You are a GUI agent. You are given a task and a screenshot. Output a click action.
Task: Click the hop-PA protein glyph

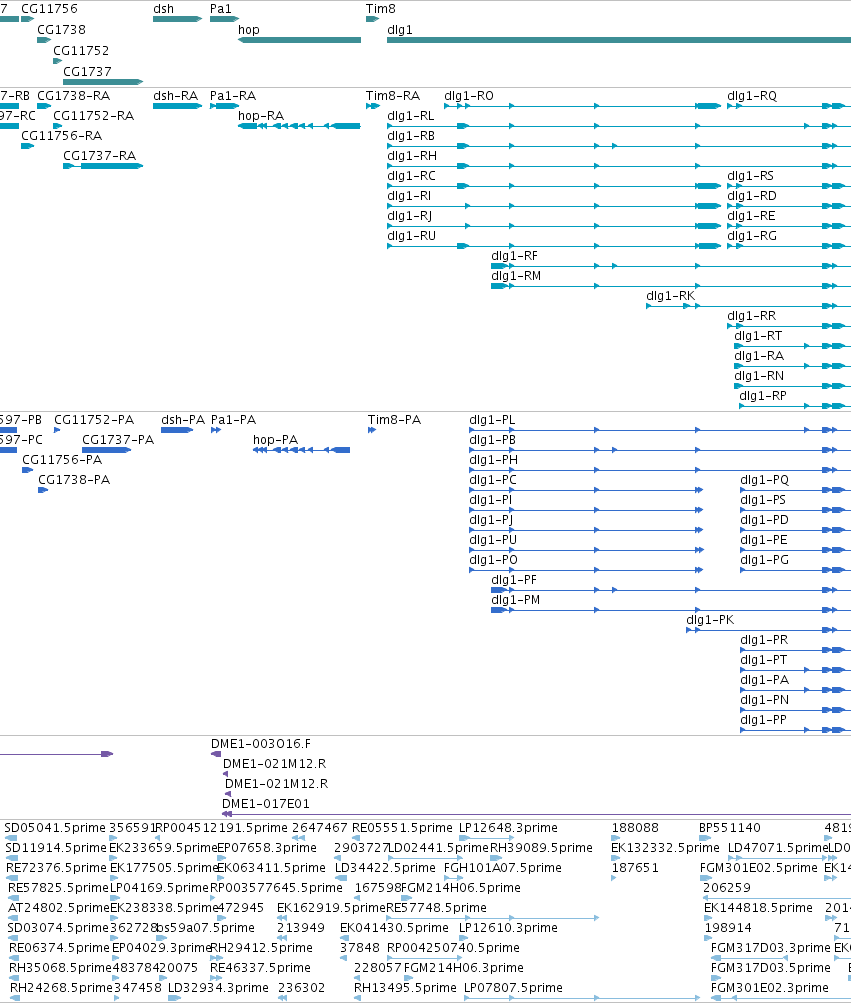[x=301, y=450]
